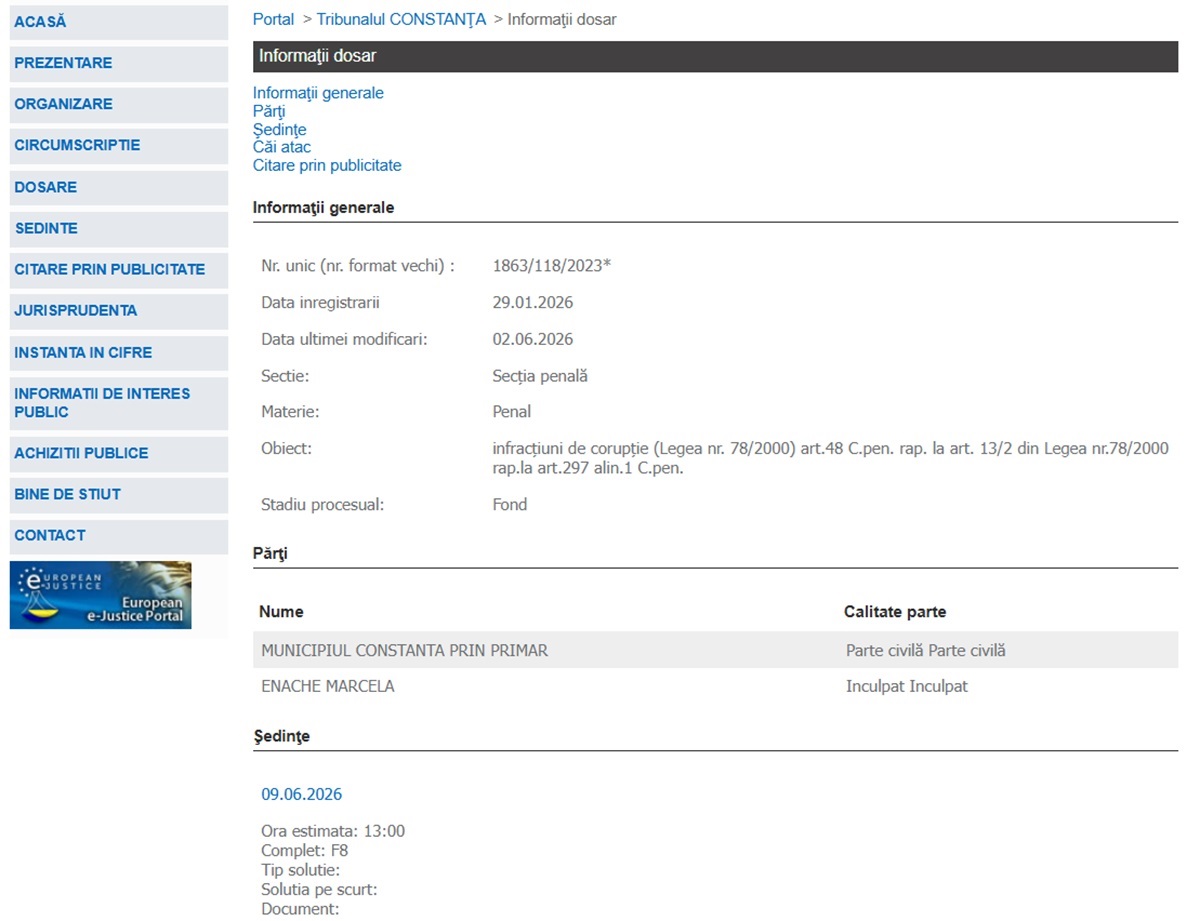Select the Secția penală value

point(540,377)
